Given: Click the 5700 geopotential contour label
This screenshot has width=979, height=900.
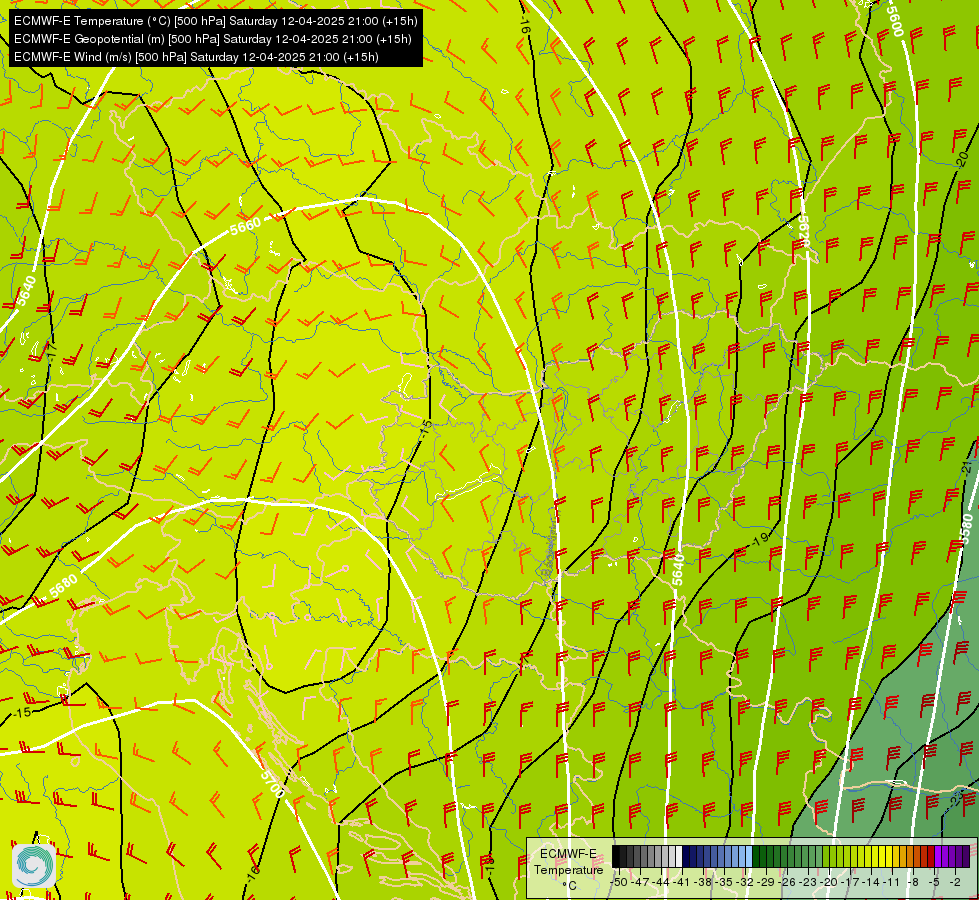Looking at the screenshot, I should [x=272, y=783].
